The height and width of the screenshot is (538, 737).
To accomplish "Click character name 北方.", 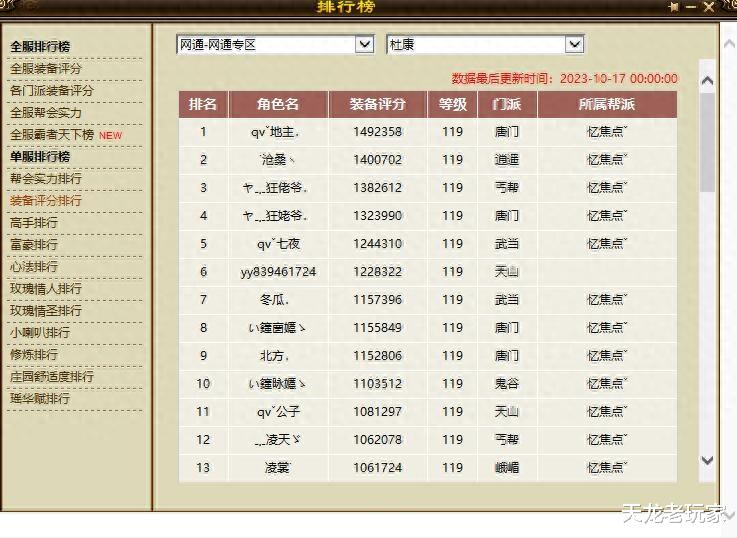I will tap(274, 356).
